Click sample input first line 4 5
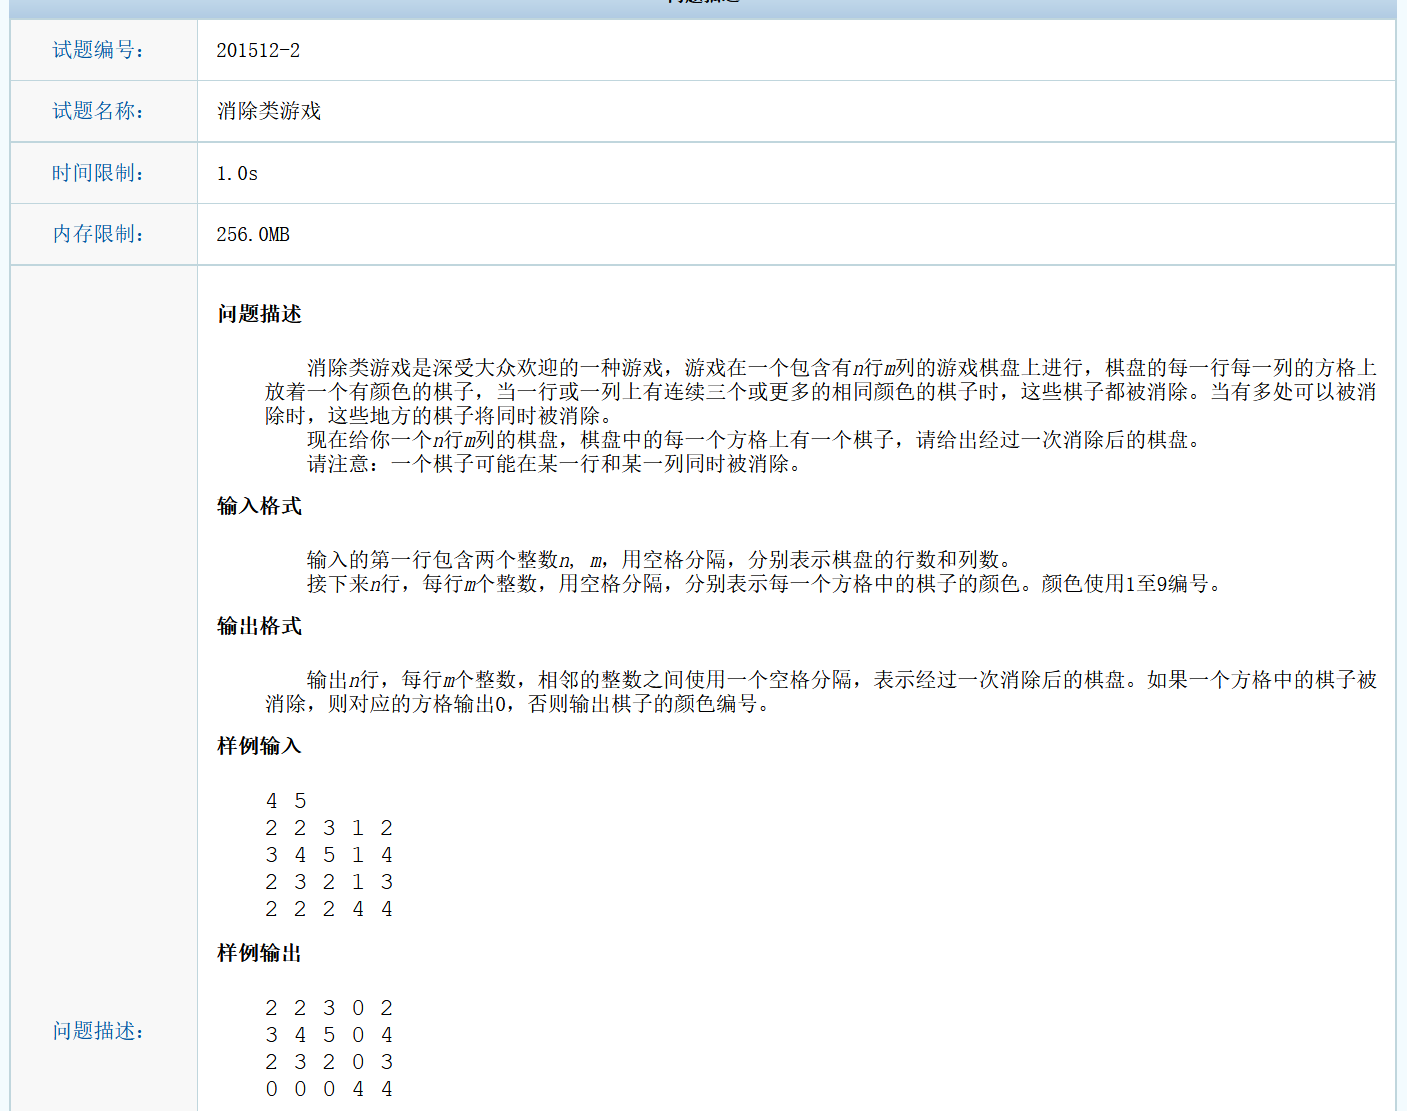1407x1111 pixels. pyautogui.click(x=286, y=801)
